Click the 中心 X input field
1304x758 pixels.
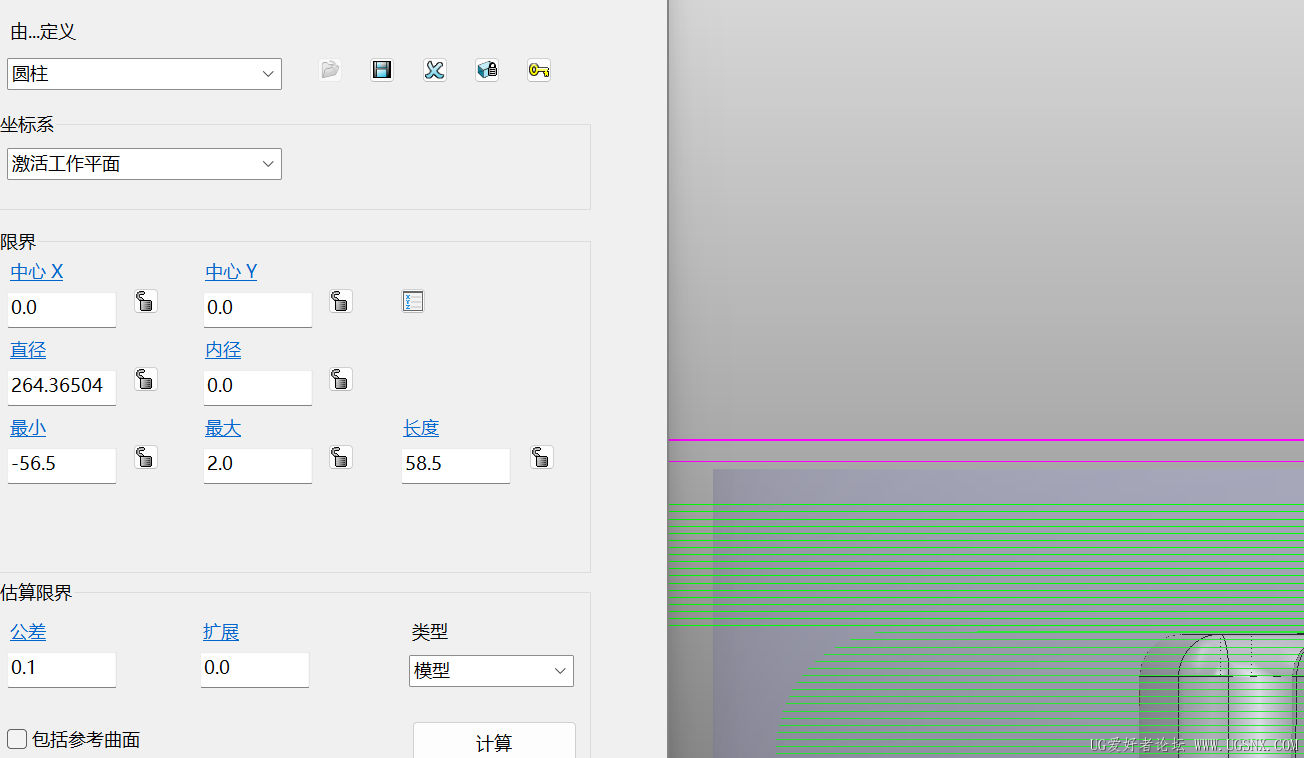tap(62, 309)
